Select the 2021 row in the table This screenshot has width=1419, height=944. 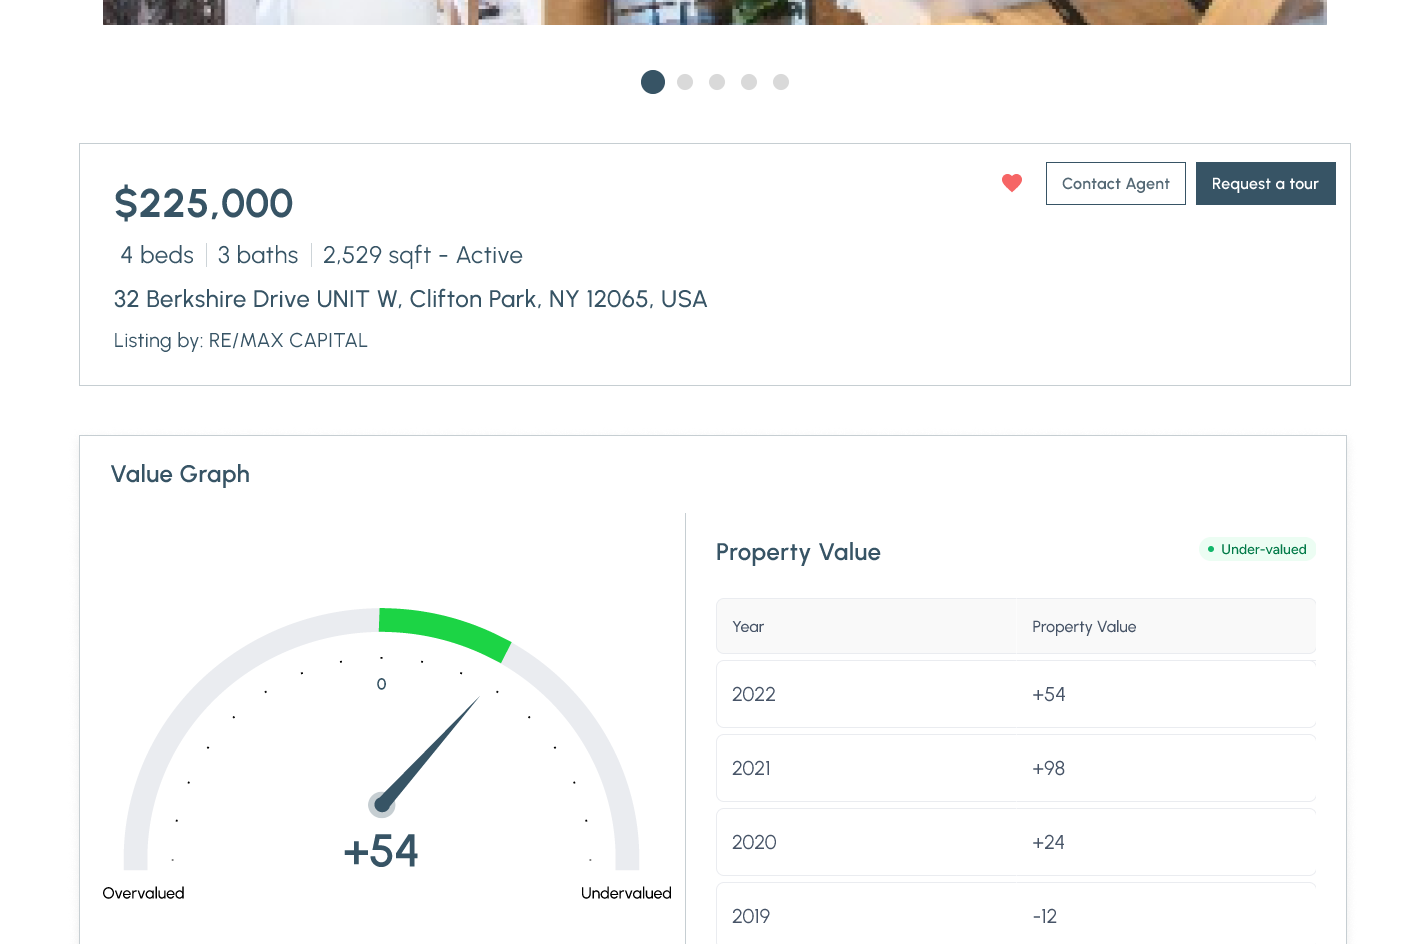point(1016,768)
